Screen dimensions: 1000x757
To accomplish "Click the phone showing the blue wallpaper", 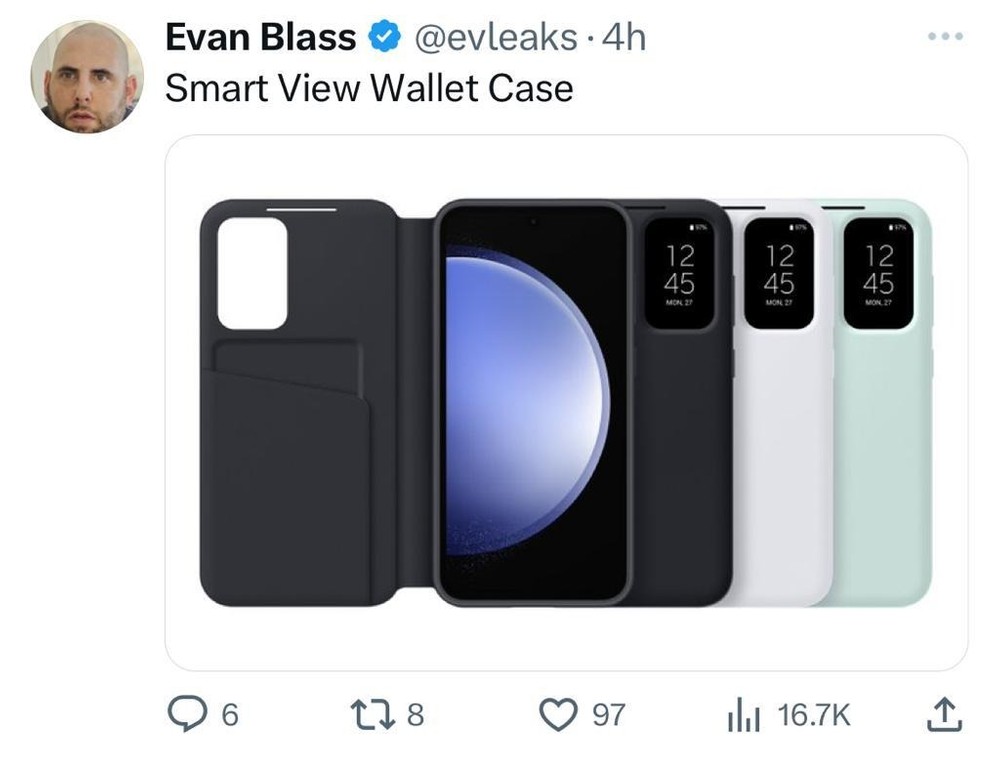I will 532,400.
